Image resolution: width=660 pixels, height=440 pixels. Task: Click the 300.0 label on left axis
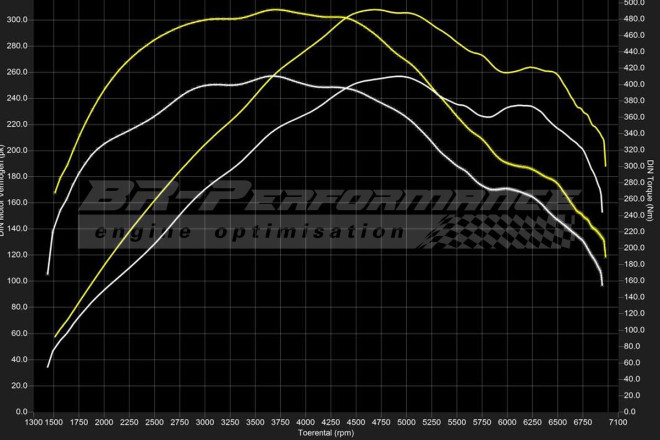tap(18, 20)
